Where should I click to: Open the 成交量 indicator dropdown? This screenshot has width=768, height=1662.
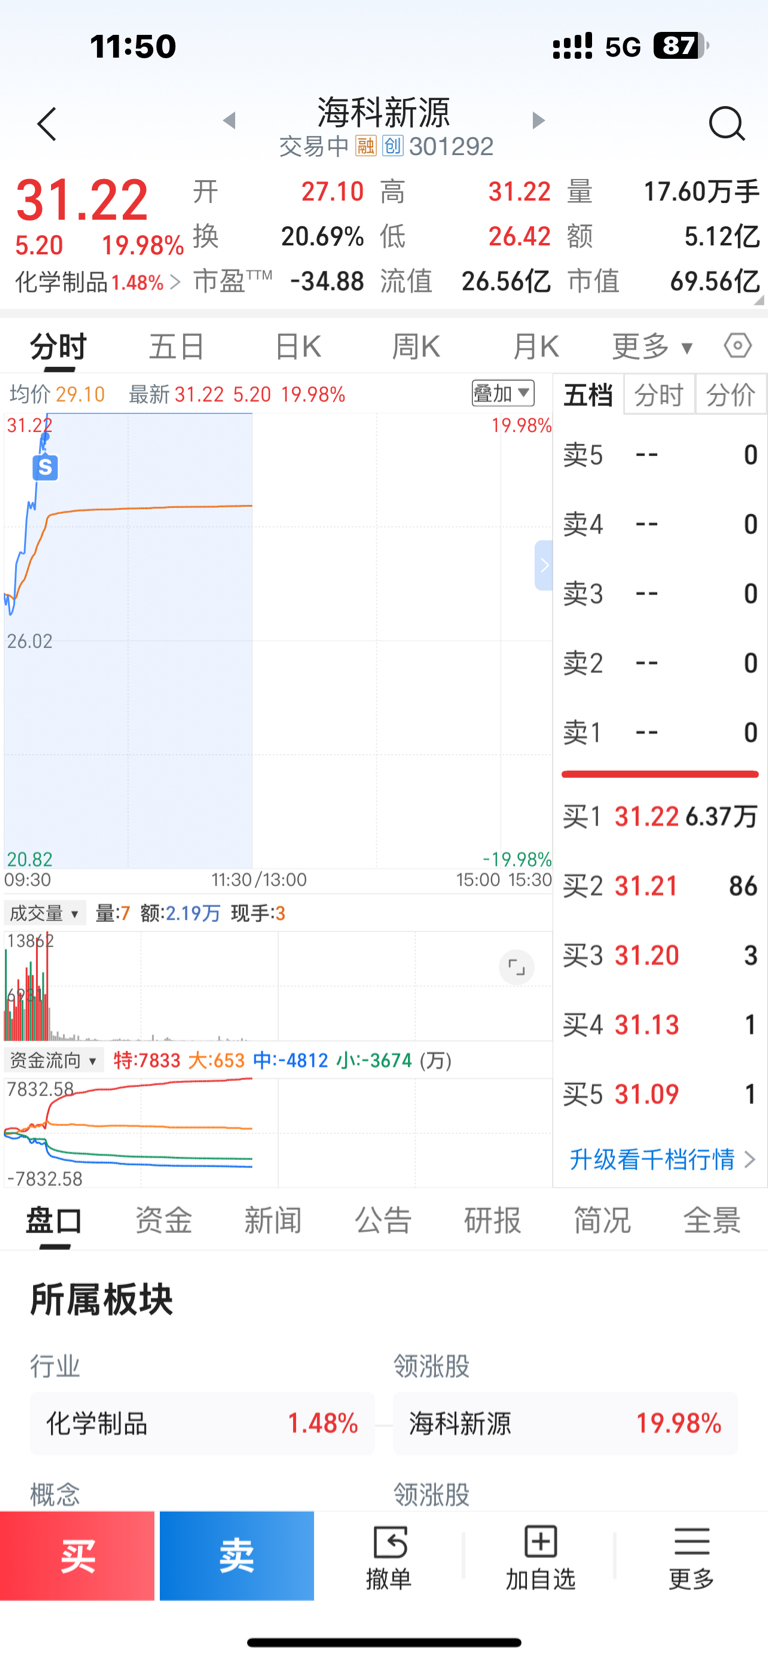(44, 913)
